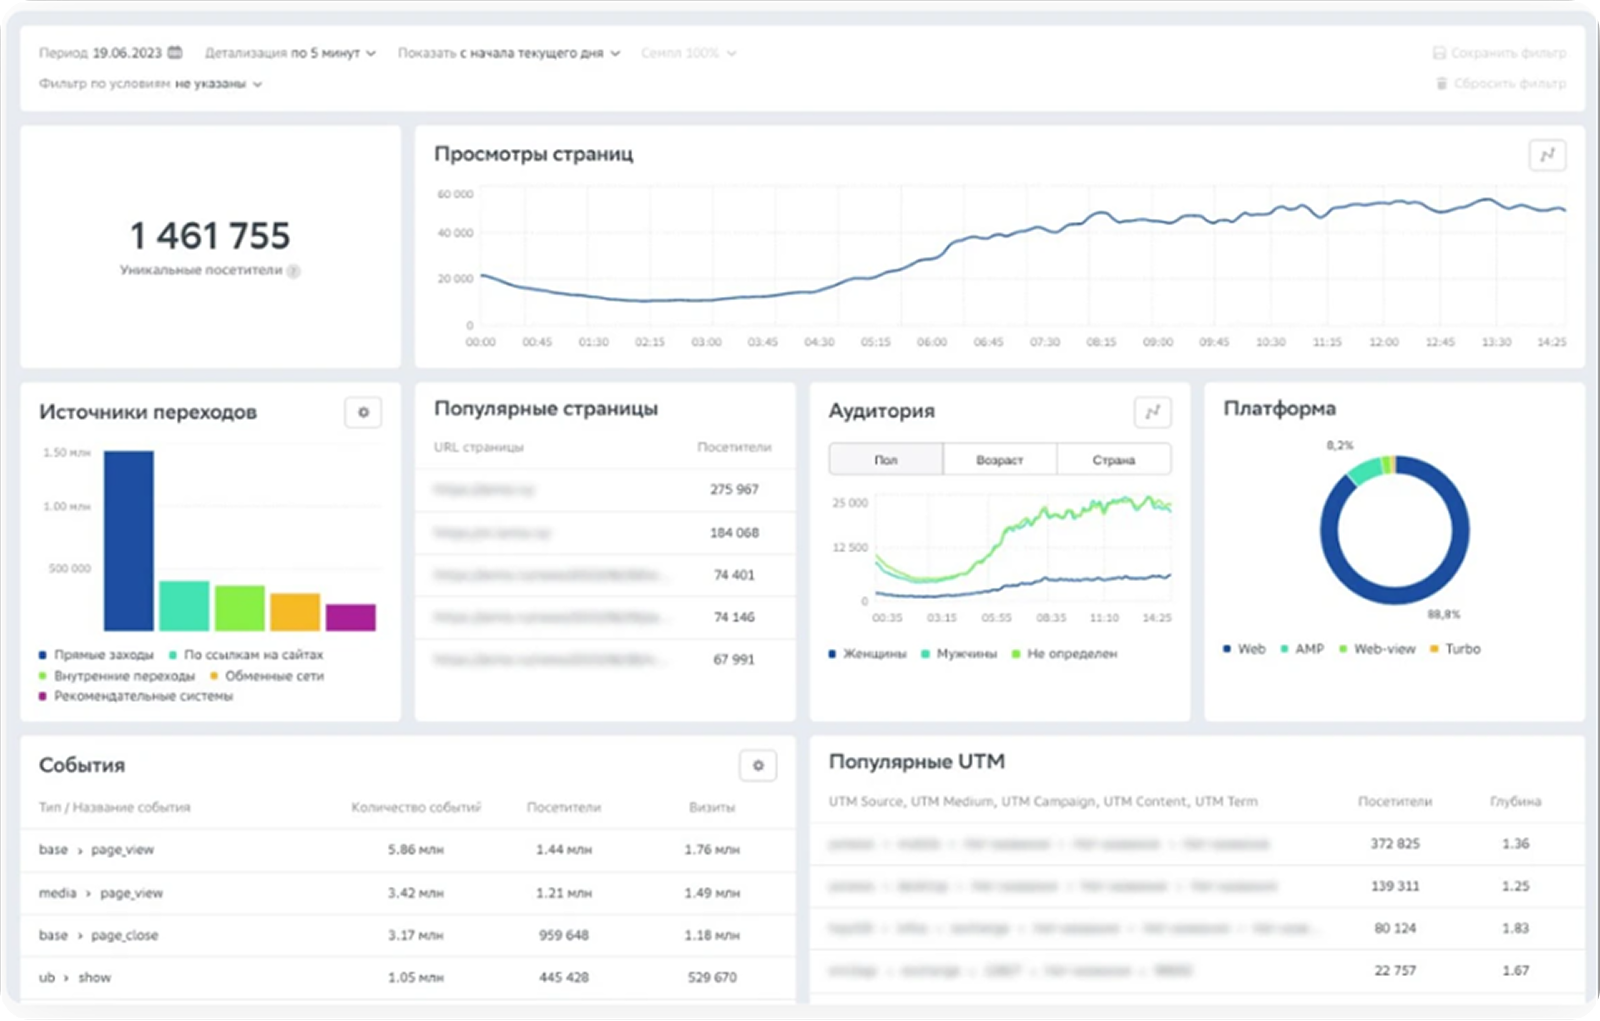Click the tall dark blue Прямые заходы bar

(x=129, y=540)
